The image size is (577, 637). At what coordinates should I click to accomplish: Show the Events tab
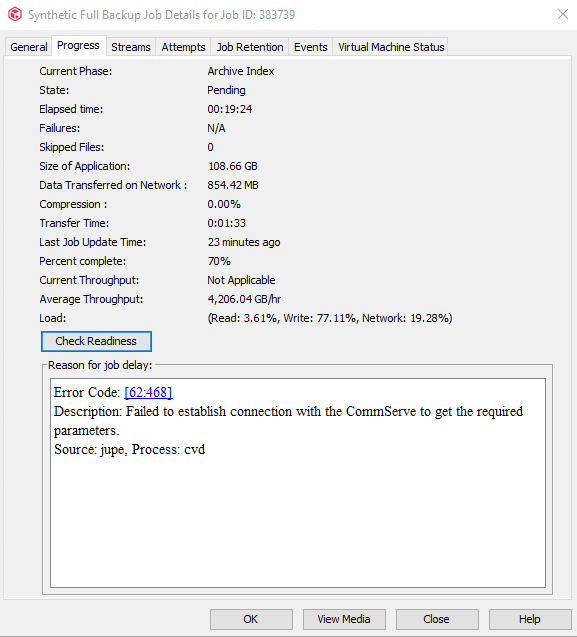311,47
